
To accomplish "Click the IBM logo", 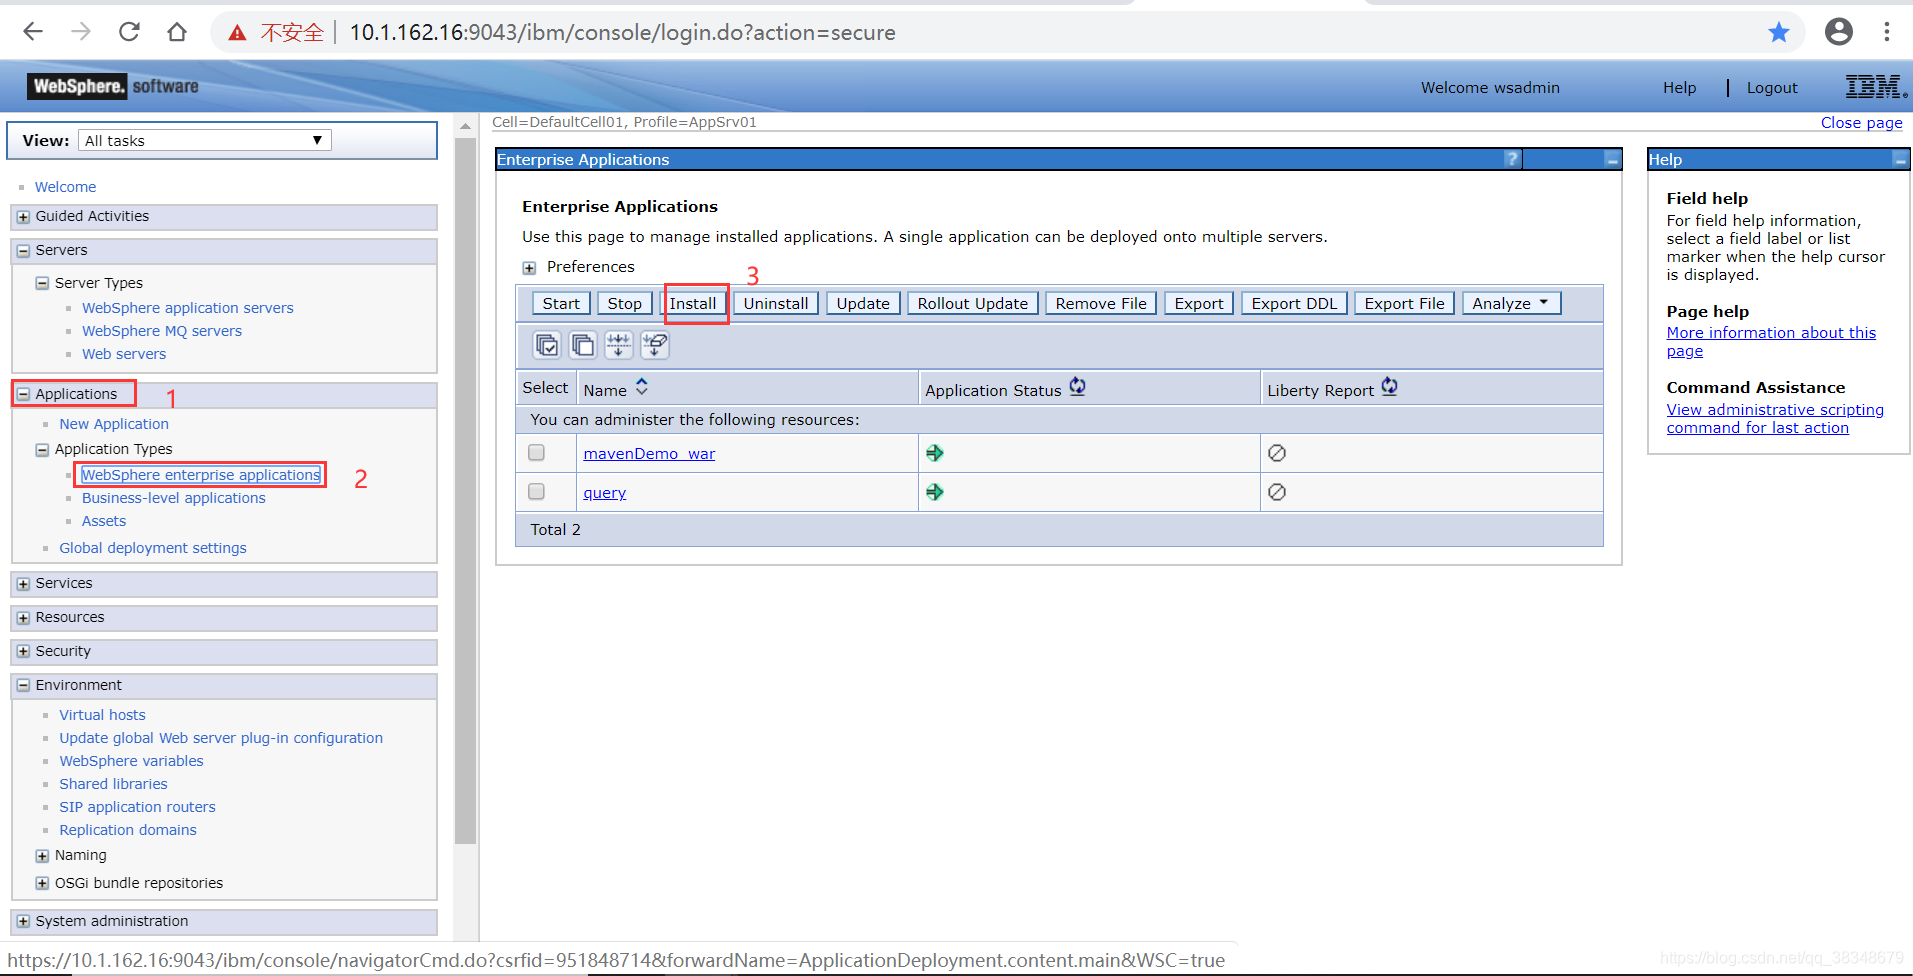I will pos(1876,87).
